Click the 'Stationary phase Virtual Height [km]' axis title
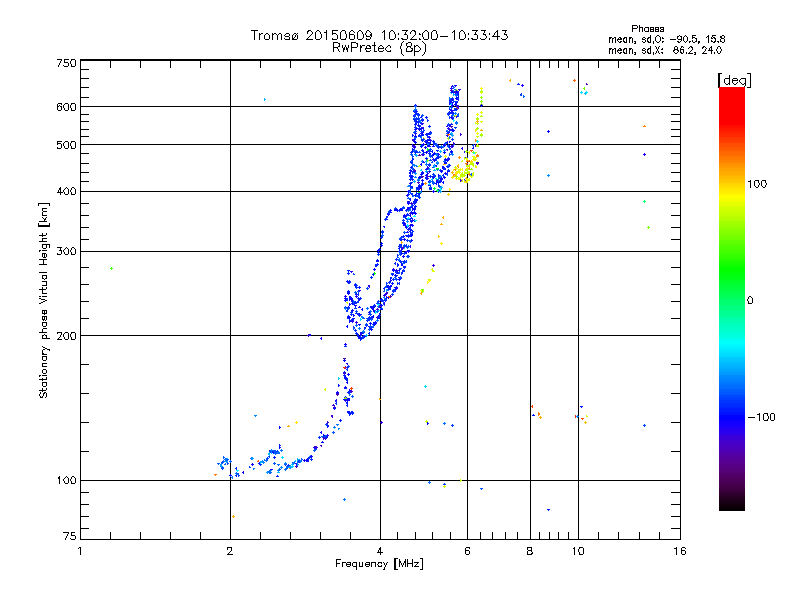The width and height of the screenshot is (800, 600). (x=44, y=300)
